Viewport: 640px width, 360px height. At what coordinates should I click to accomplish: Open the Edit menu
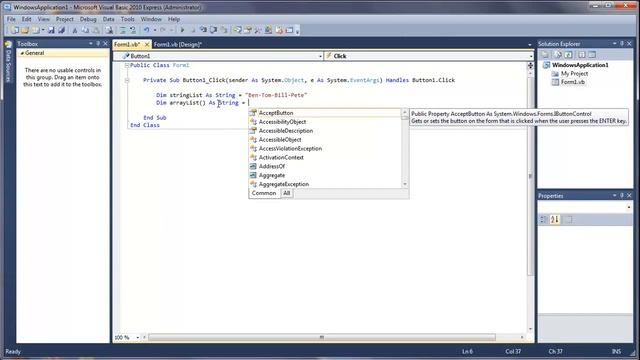coord(27,19)
